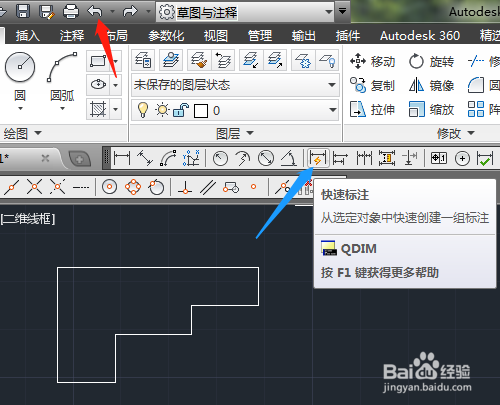
Task: Click the Save As icon with pencil
Action: (46, 11)
